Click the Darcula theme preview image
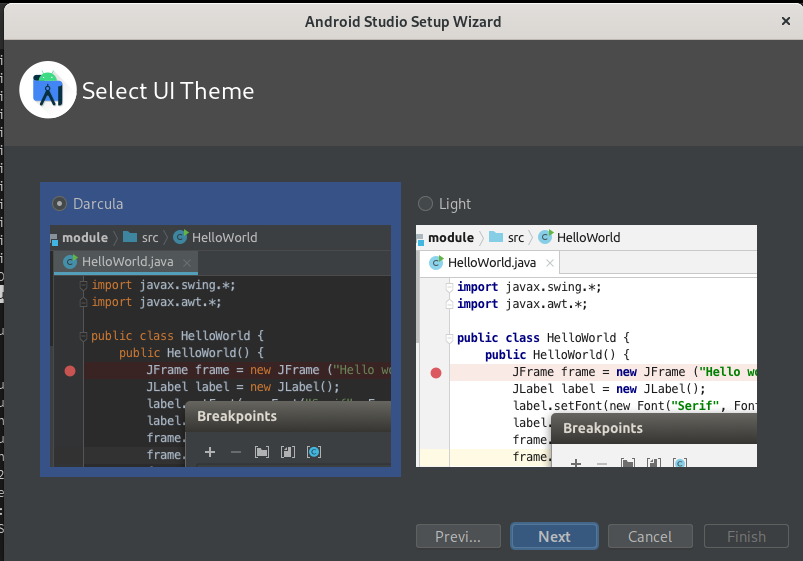The image size is (803, 561). click(x=221, y=346)
